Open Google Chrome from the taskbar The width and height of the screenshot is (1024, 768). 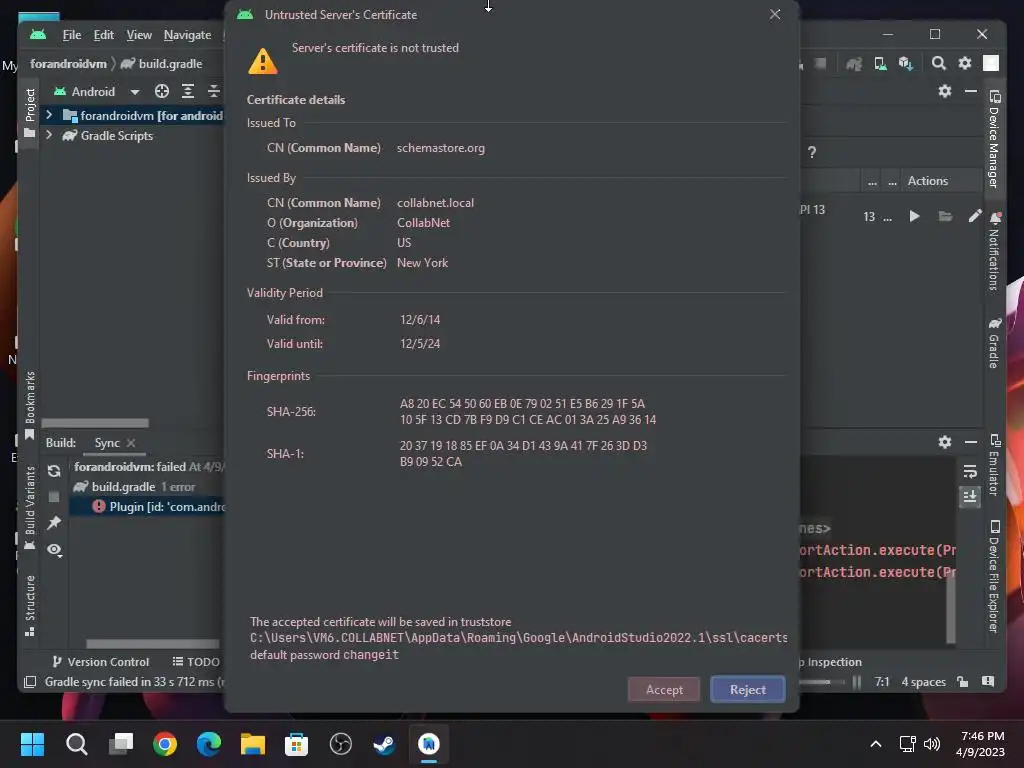pyautogui.click(x=165, y=744)
